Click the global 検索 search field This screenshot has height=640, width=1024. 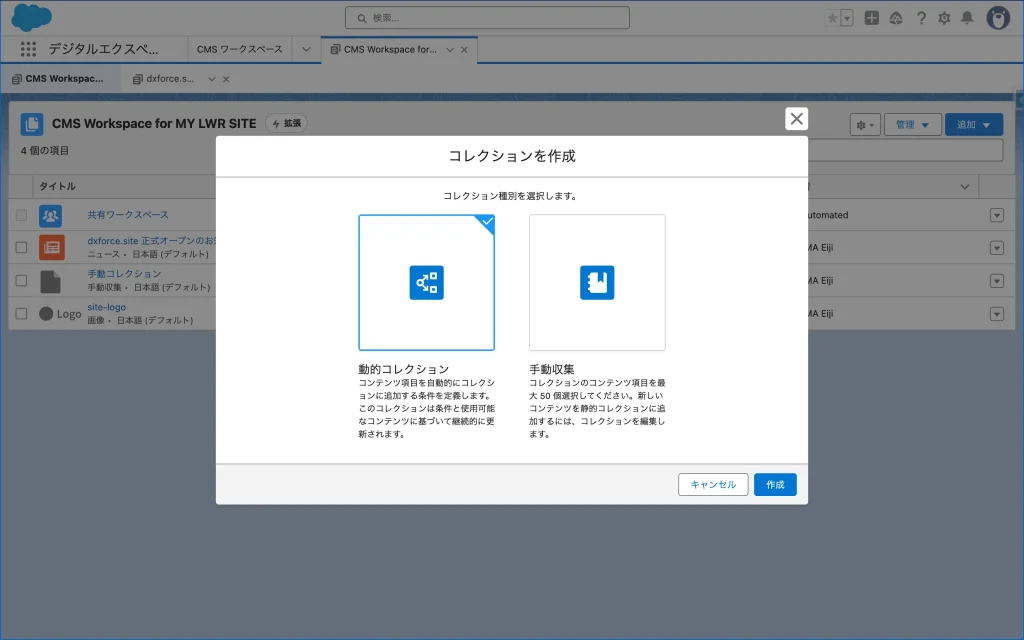487,18
